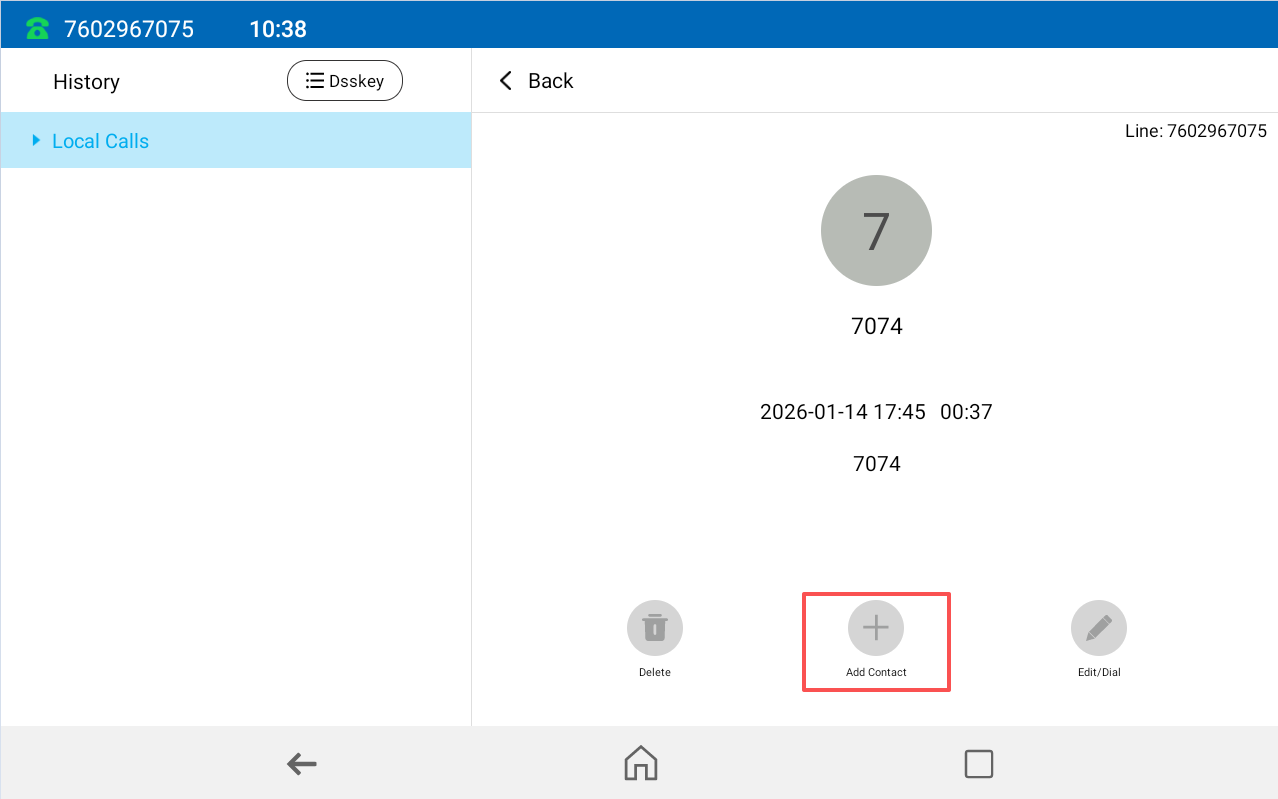
Task: Click the History panel title
Action: [86, 82]
